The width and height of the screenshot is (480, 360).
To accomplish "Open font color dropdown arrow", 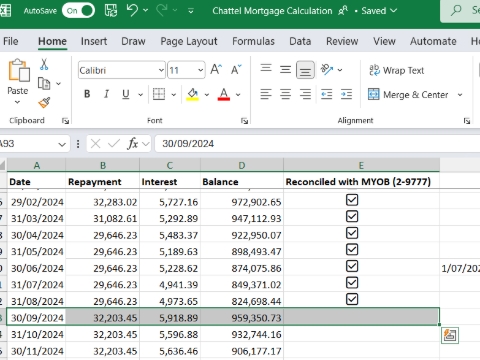I will coord(238,95).
